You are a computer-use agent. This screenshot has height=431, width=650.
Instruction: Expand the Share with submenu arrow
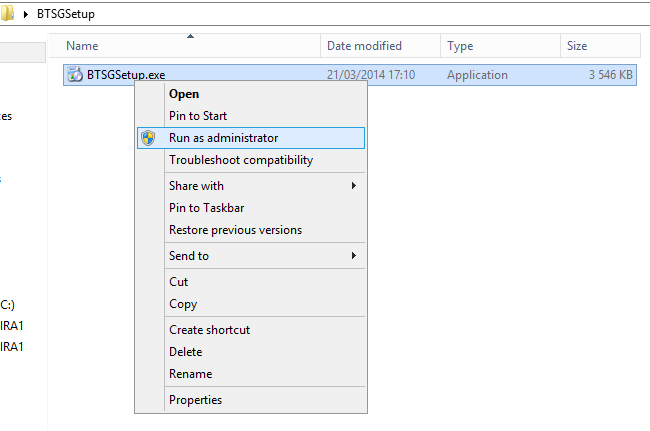pyautogui.click(x=354, y=186)
